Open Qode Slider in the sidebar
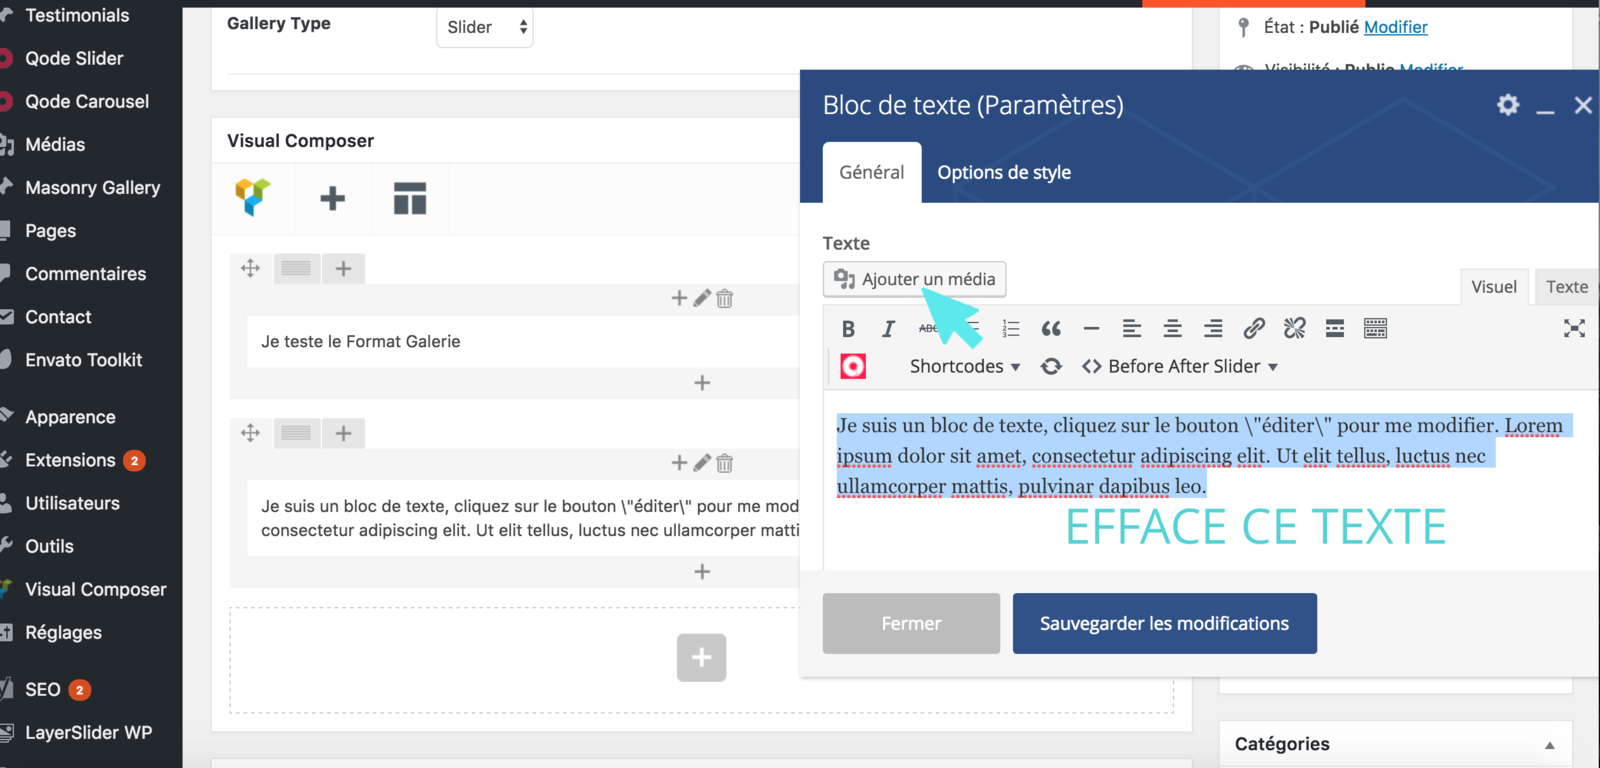The image size is (1600, 768). 74,58
